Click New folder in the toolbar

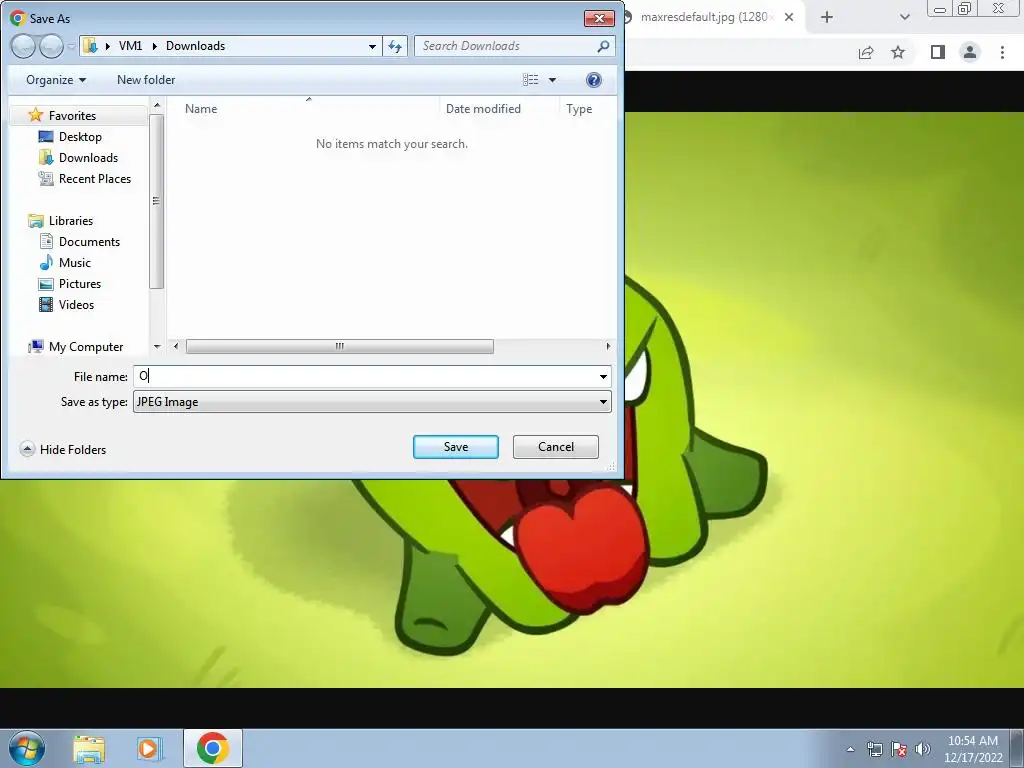pos(146,80)
